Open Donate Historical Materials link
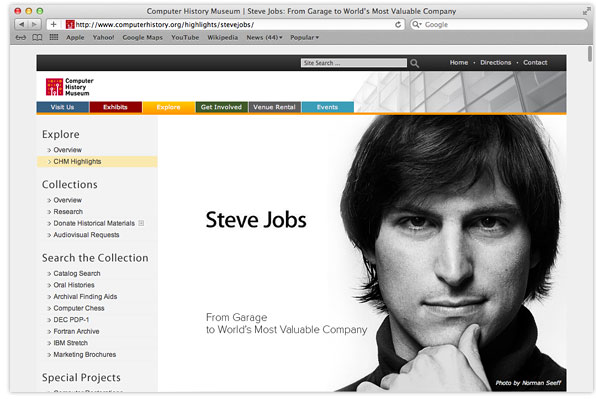Screen dimensions: 596x399 (94, 223)
